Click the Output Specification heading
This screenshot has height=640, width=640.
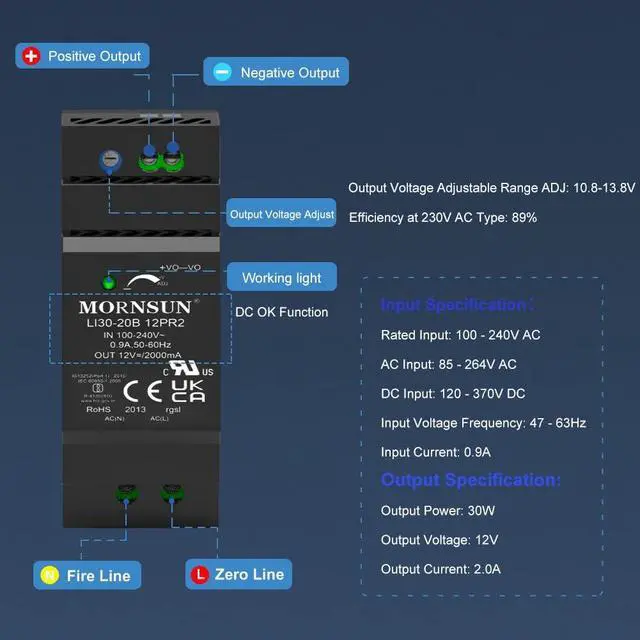click(x=471, y=480)
